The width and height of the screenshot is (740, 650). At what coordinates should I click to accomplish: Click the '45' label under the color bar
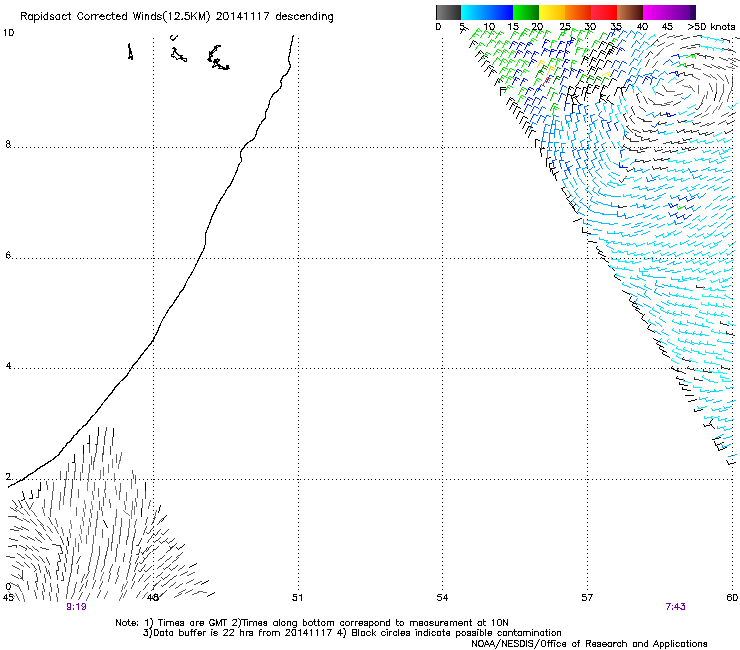coord(667,26)
